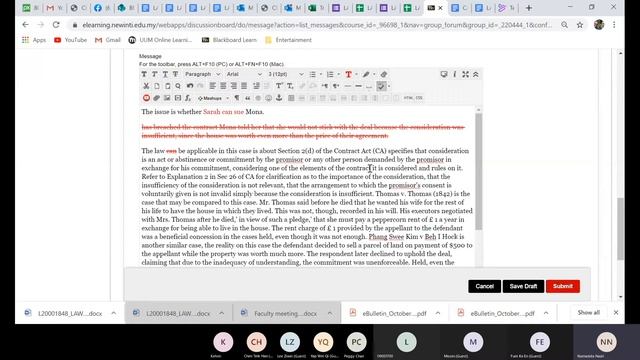Apply subscript formatting
Viewport: 640px width, 360px height.
coord(290,86)
